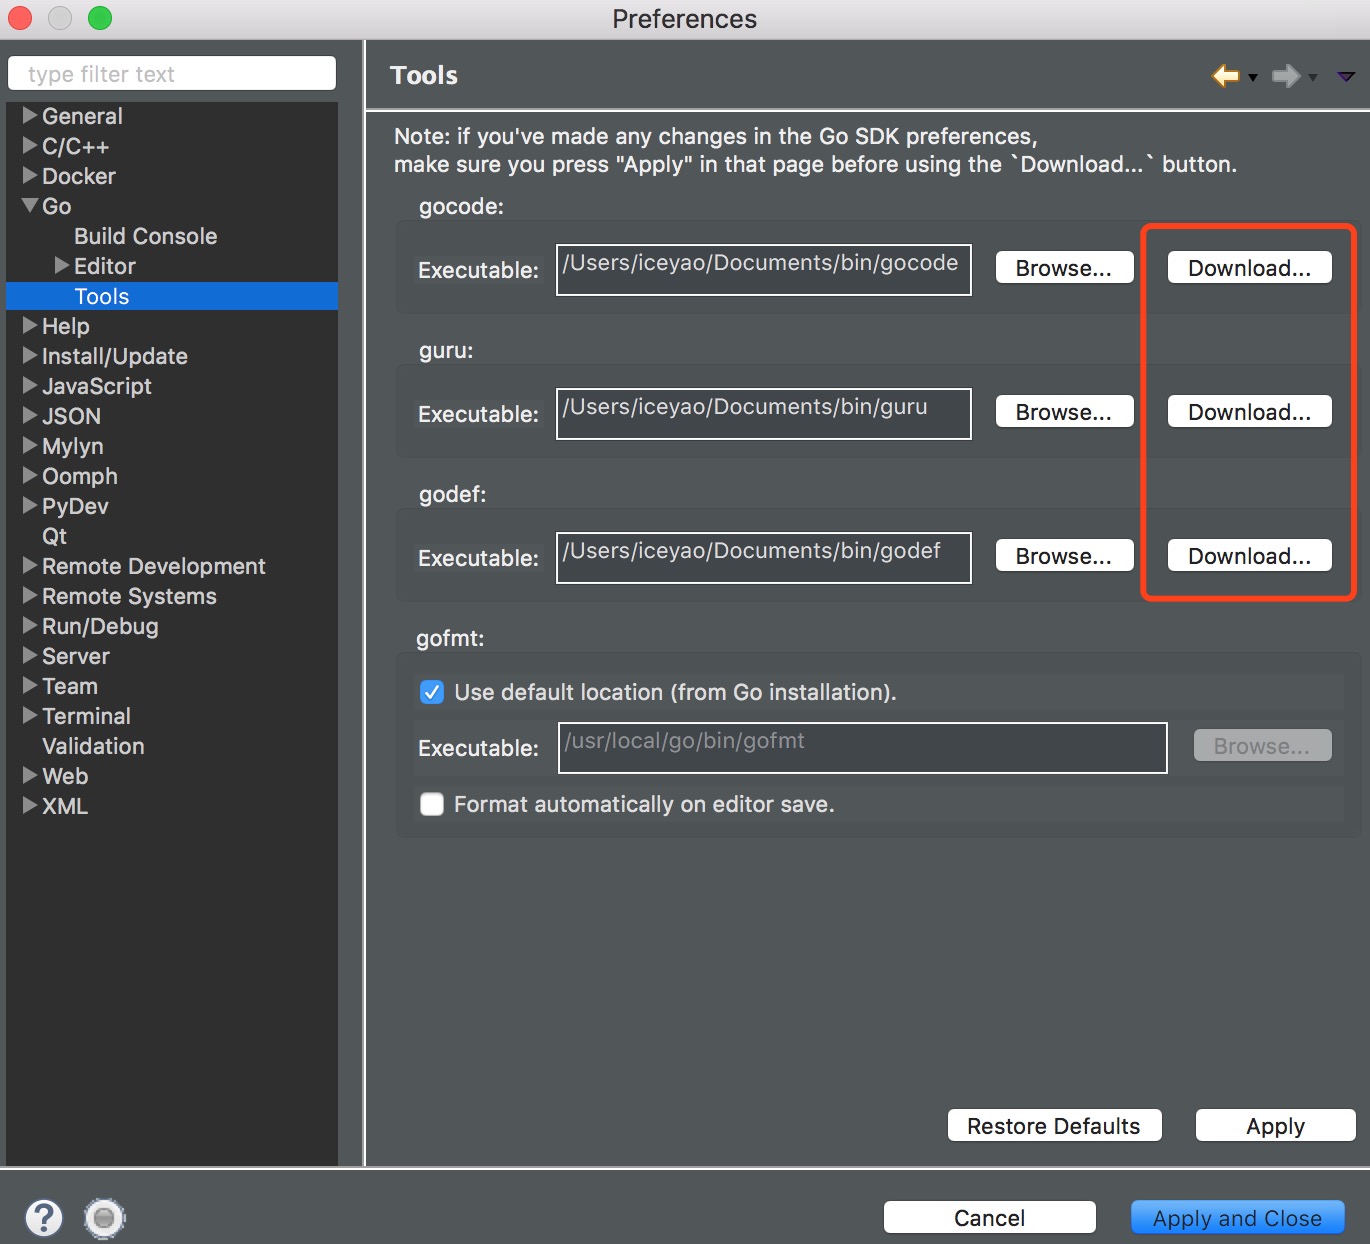Viewport: 1370px width, 1244px height.
Task: Click the forward navigation arrow icon
Action: [1285, 76]
